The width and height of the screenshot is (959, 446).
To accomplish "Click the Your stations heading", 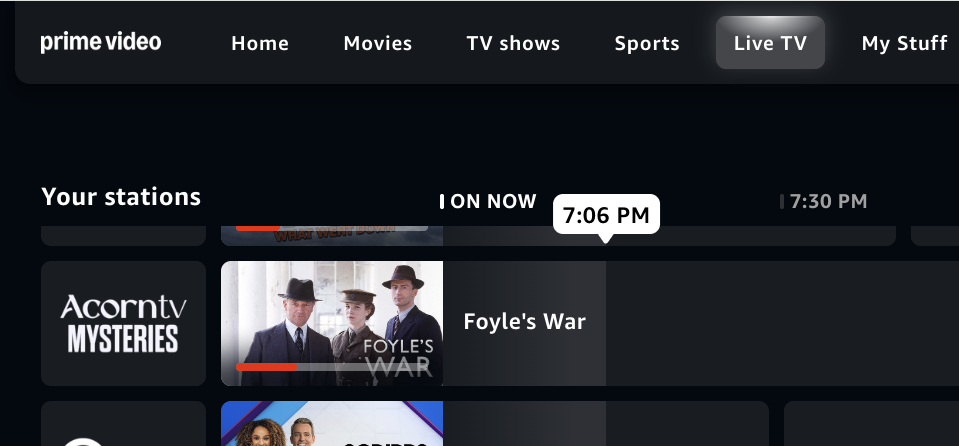I will click(121, 197).
